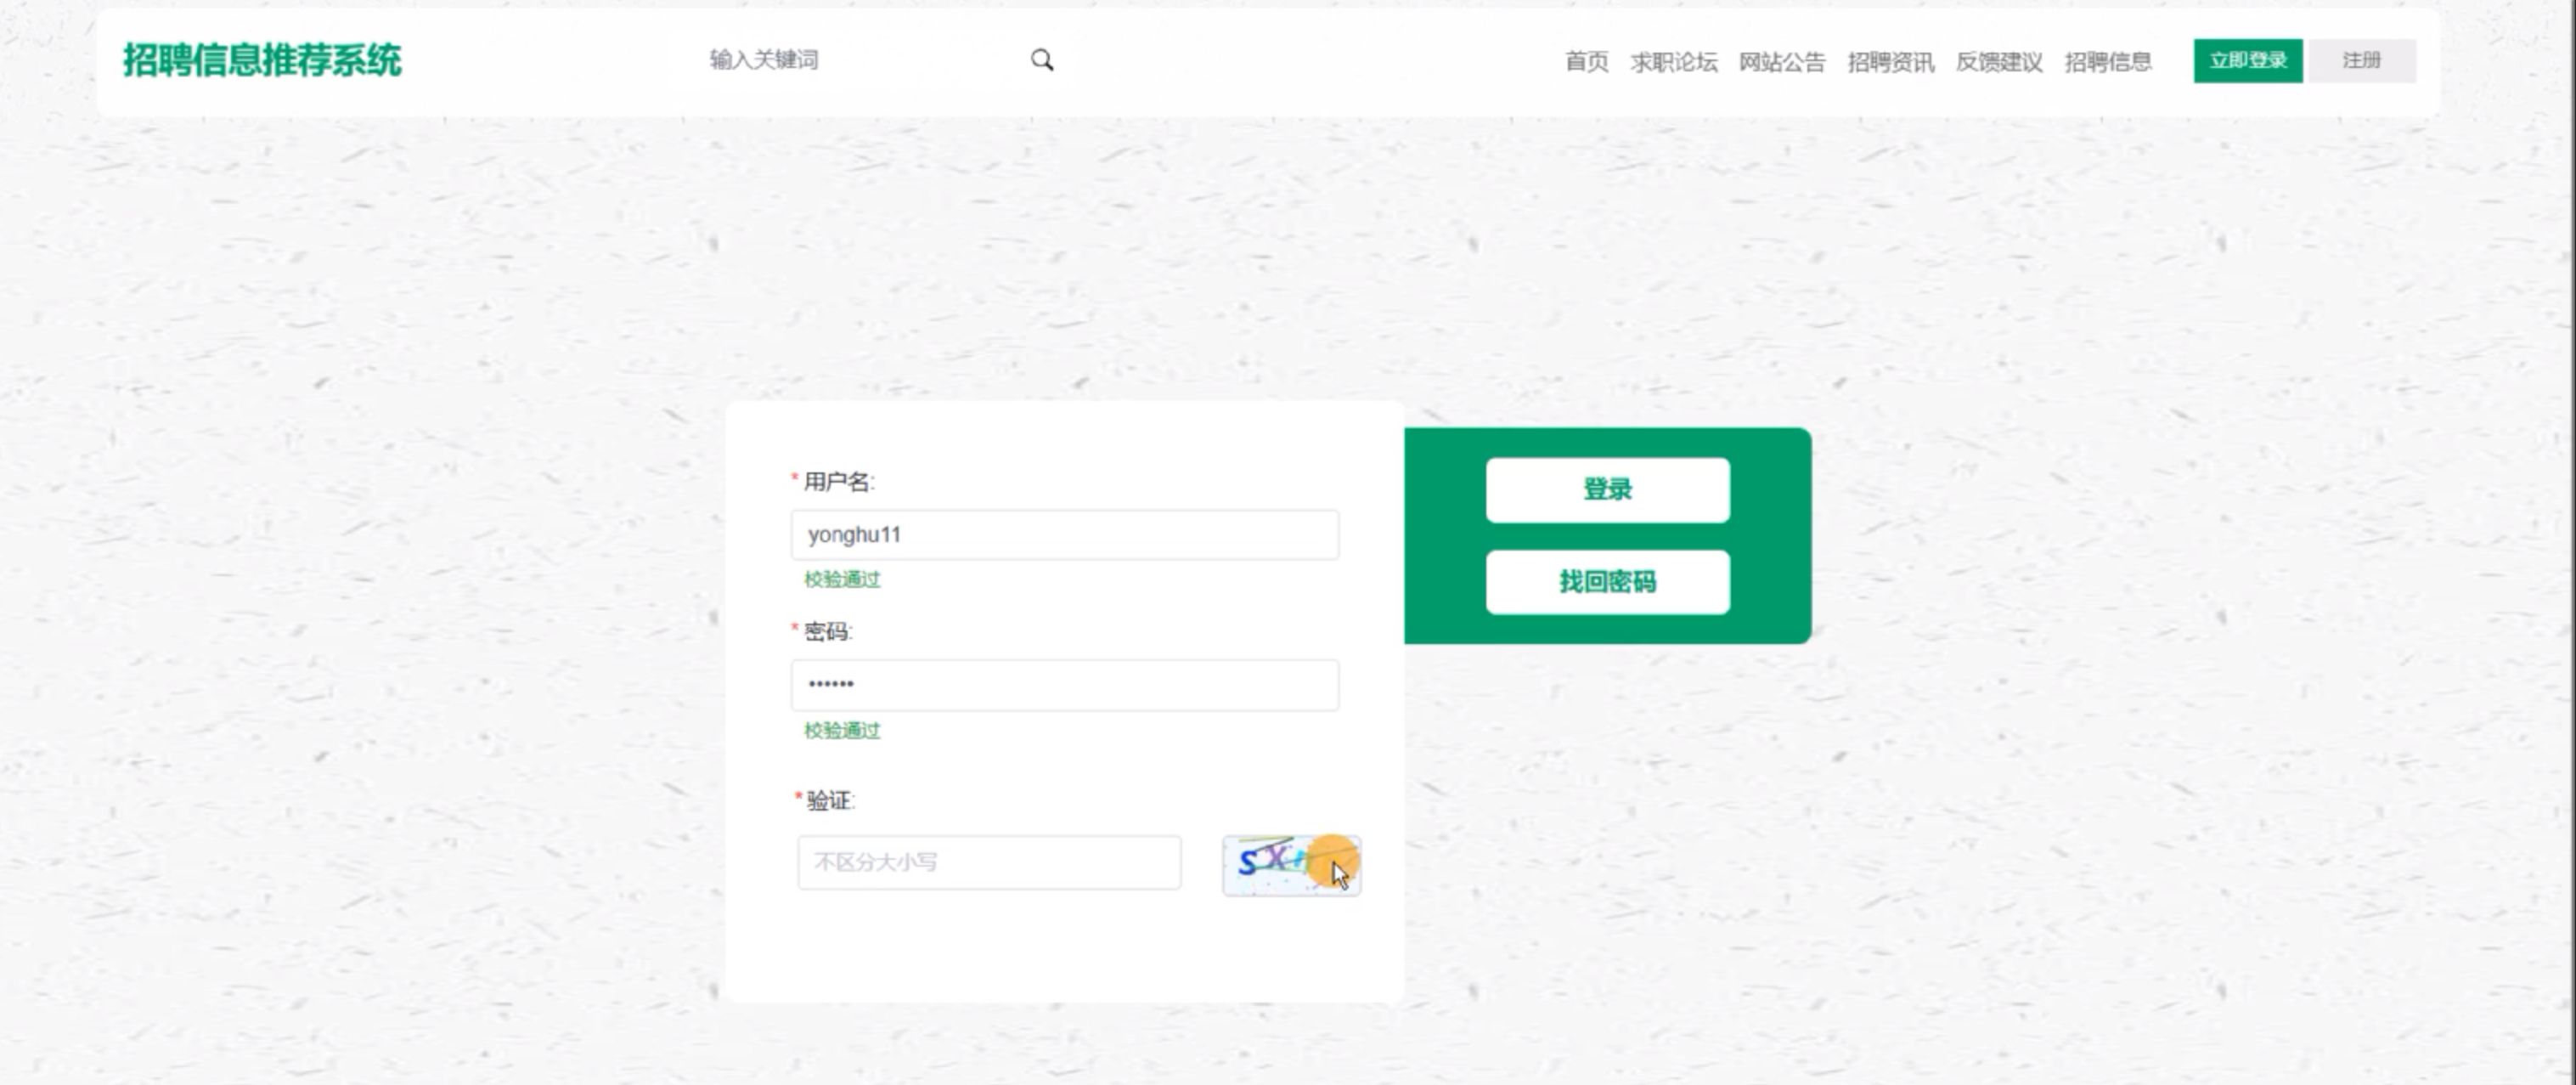Click the 密码 field label
This screenshot has height=1085, width=2576.
point(827,632)
